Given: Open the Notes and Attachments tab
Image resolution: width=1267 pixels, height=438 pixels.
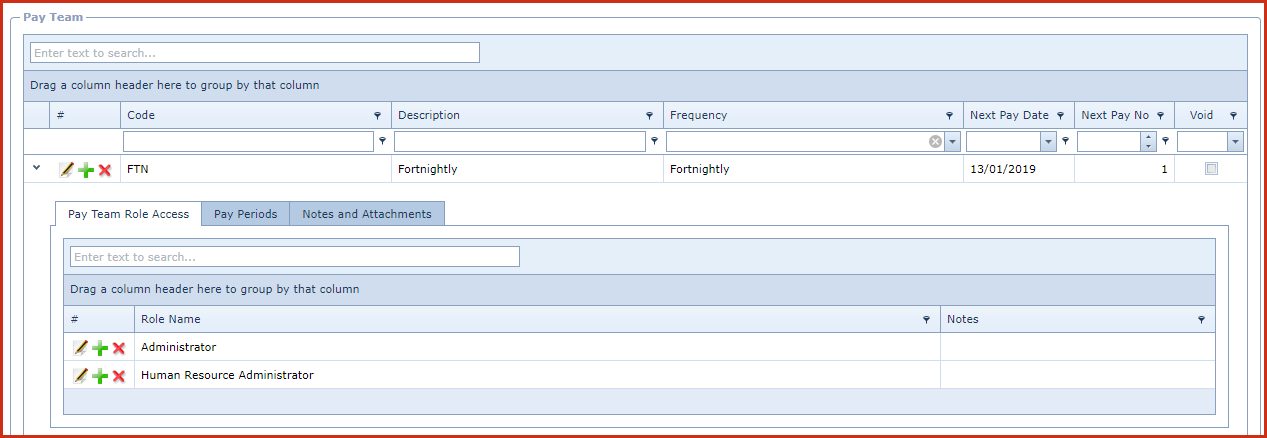Looking at the screenshot, I should [x=366, y=214].
